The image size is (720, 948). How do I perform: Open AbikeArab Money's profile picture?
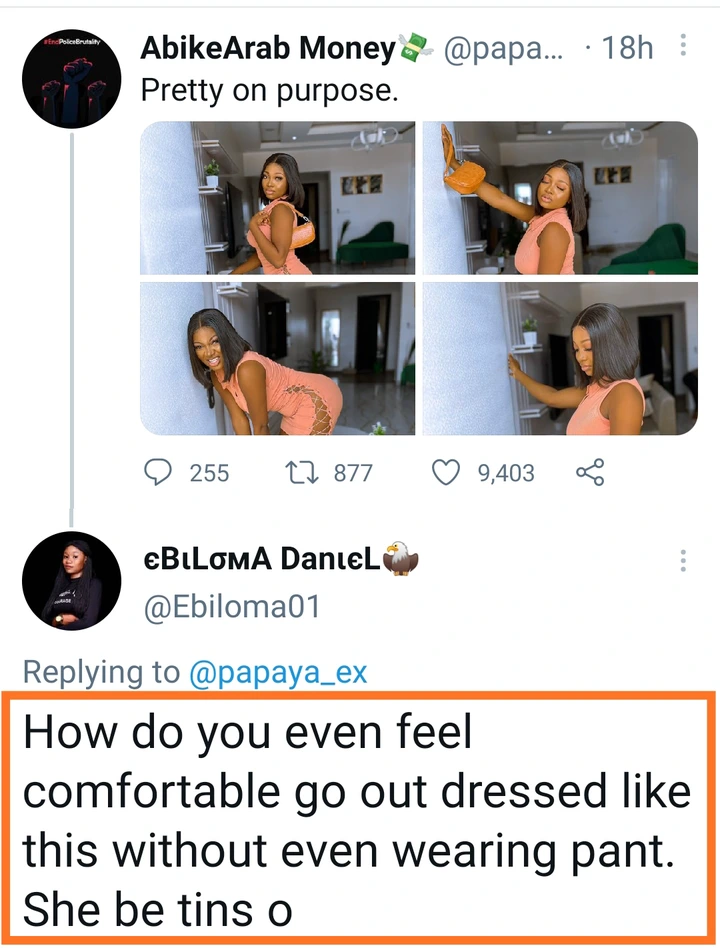coord(71,78)
